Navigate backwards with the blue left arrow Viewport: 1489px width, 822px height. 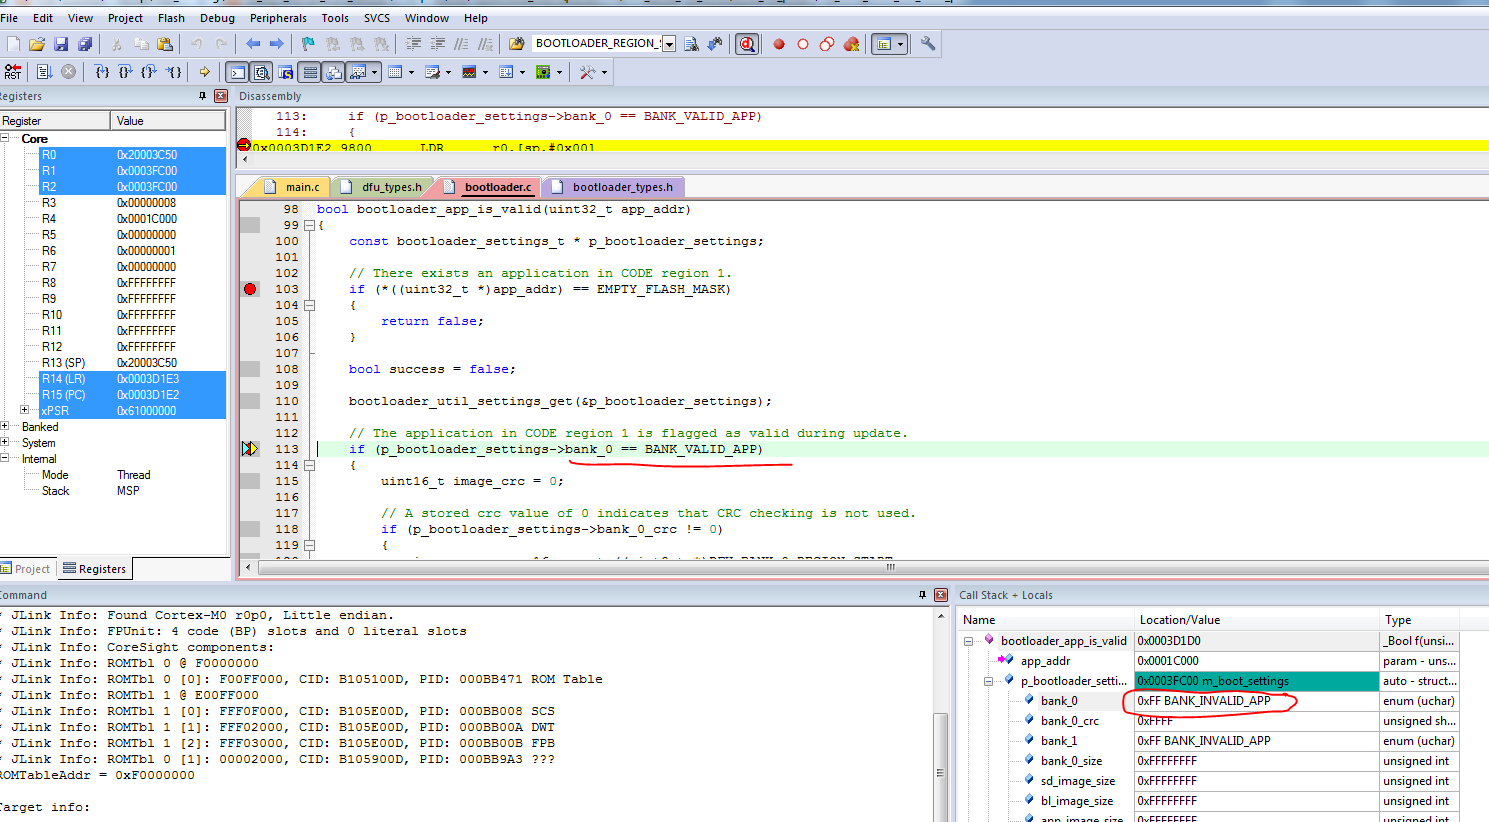[x=253, y=44]
